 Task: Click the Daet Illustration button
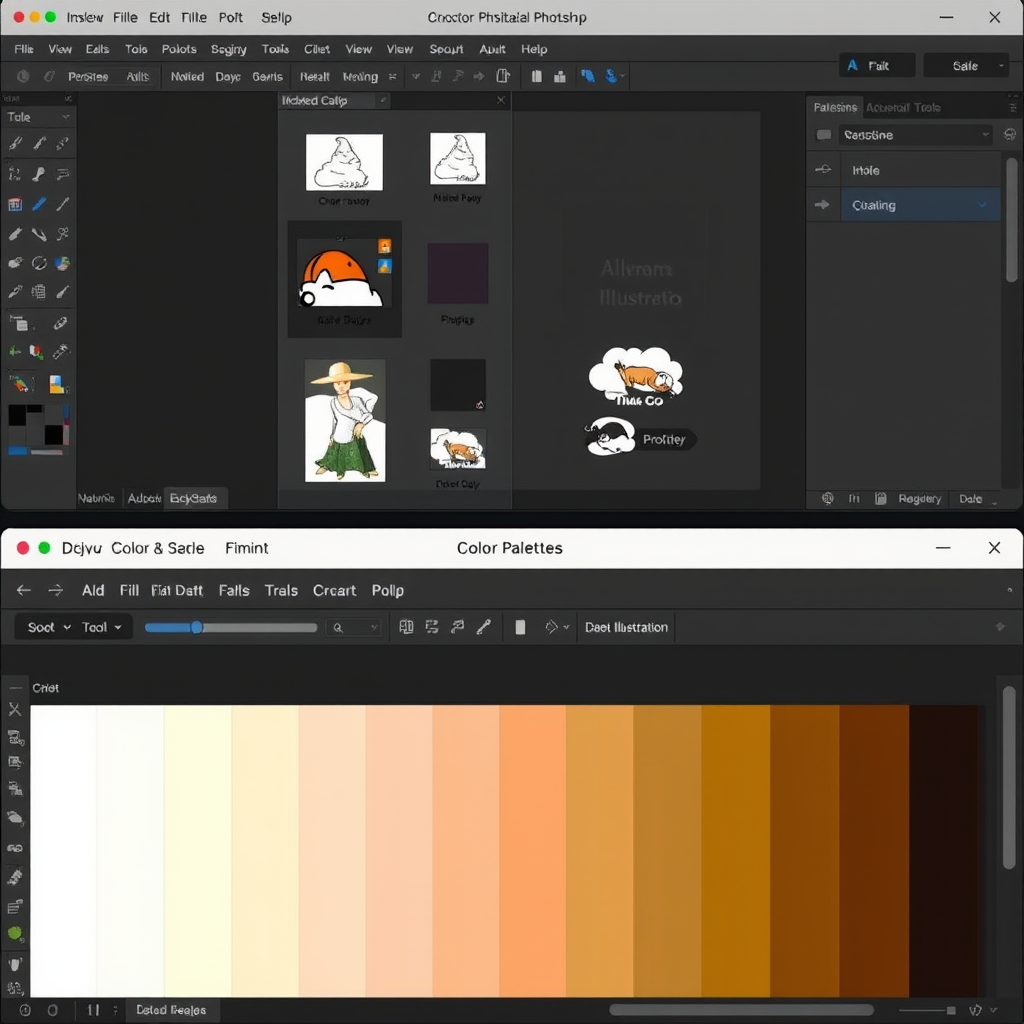tap(626, 627)
